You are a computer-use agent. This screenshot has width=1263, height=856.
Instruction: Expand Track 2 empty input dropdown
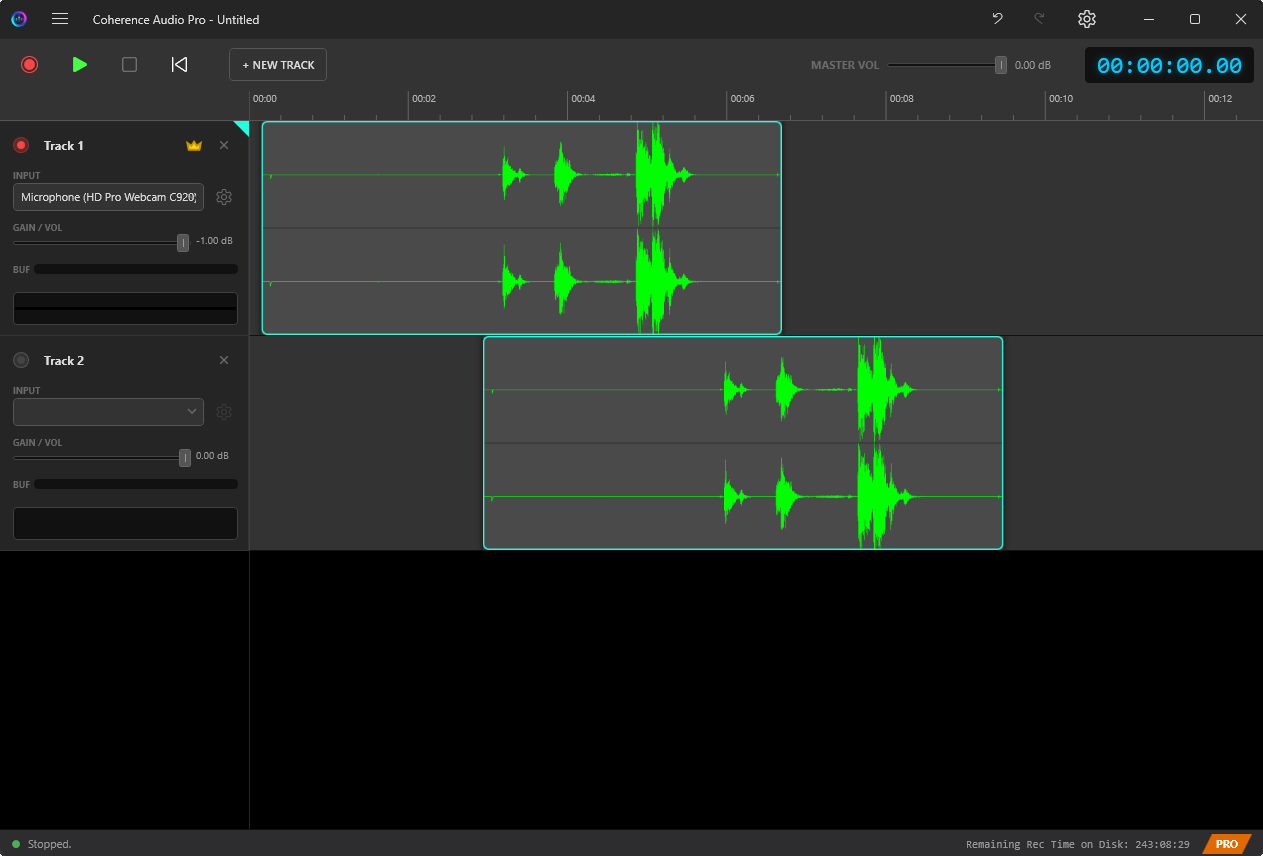(108, 412)
